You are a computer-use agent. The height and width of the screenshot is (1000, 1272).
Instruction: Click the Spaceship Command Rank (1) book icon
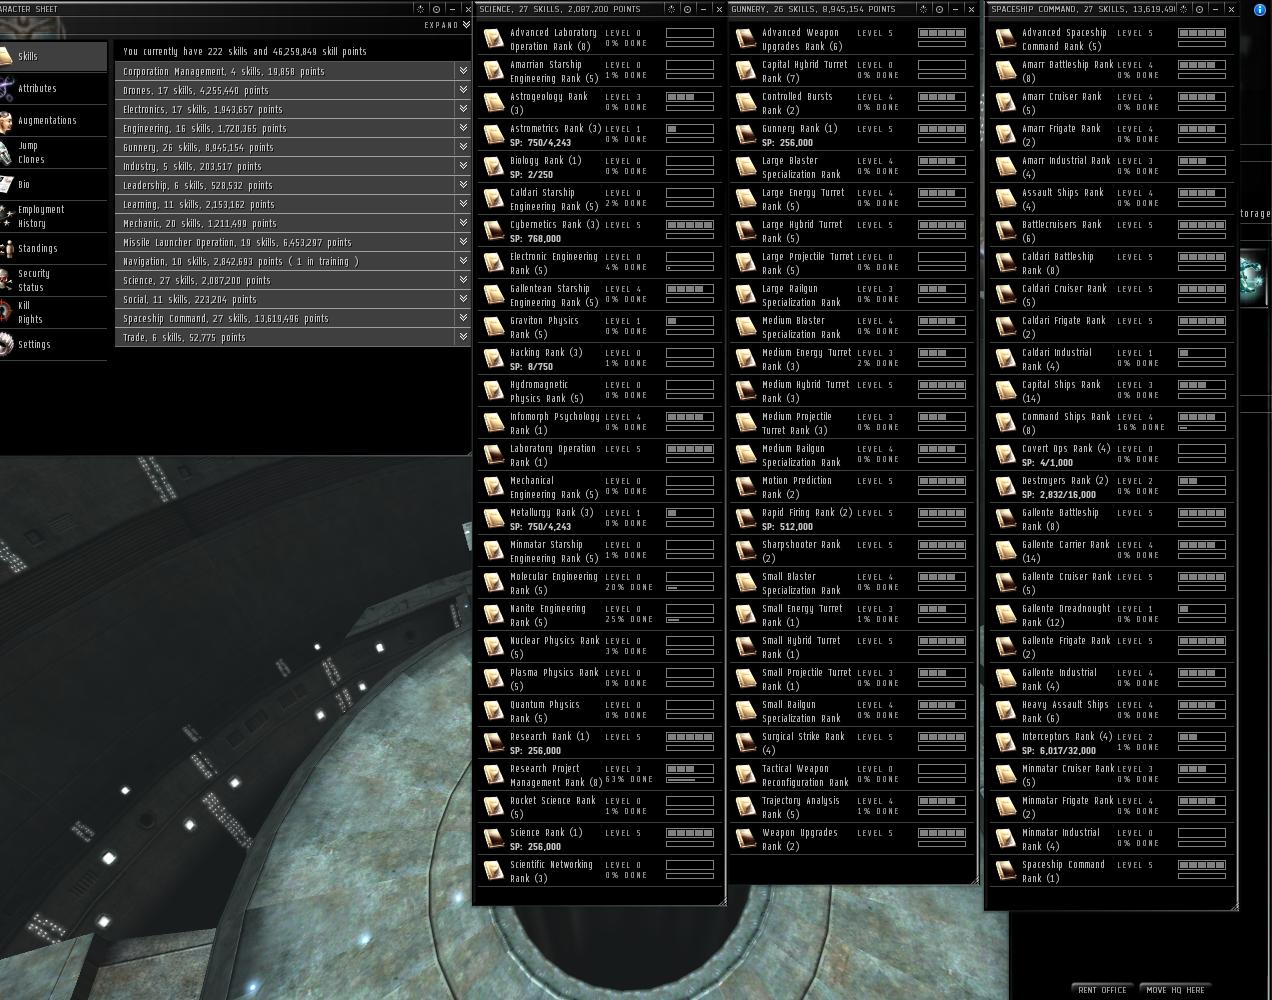coord(1005,871)
